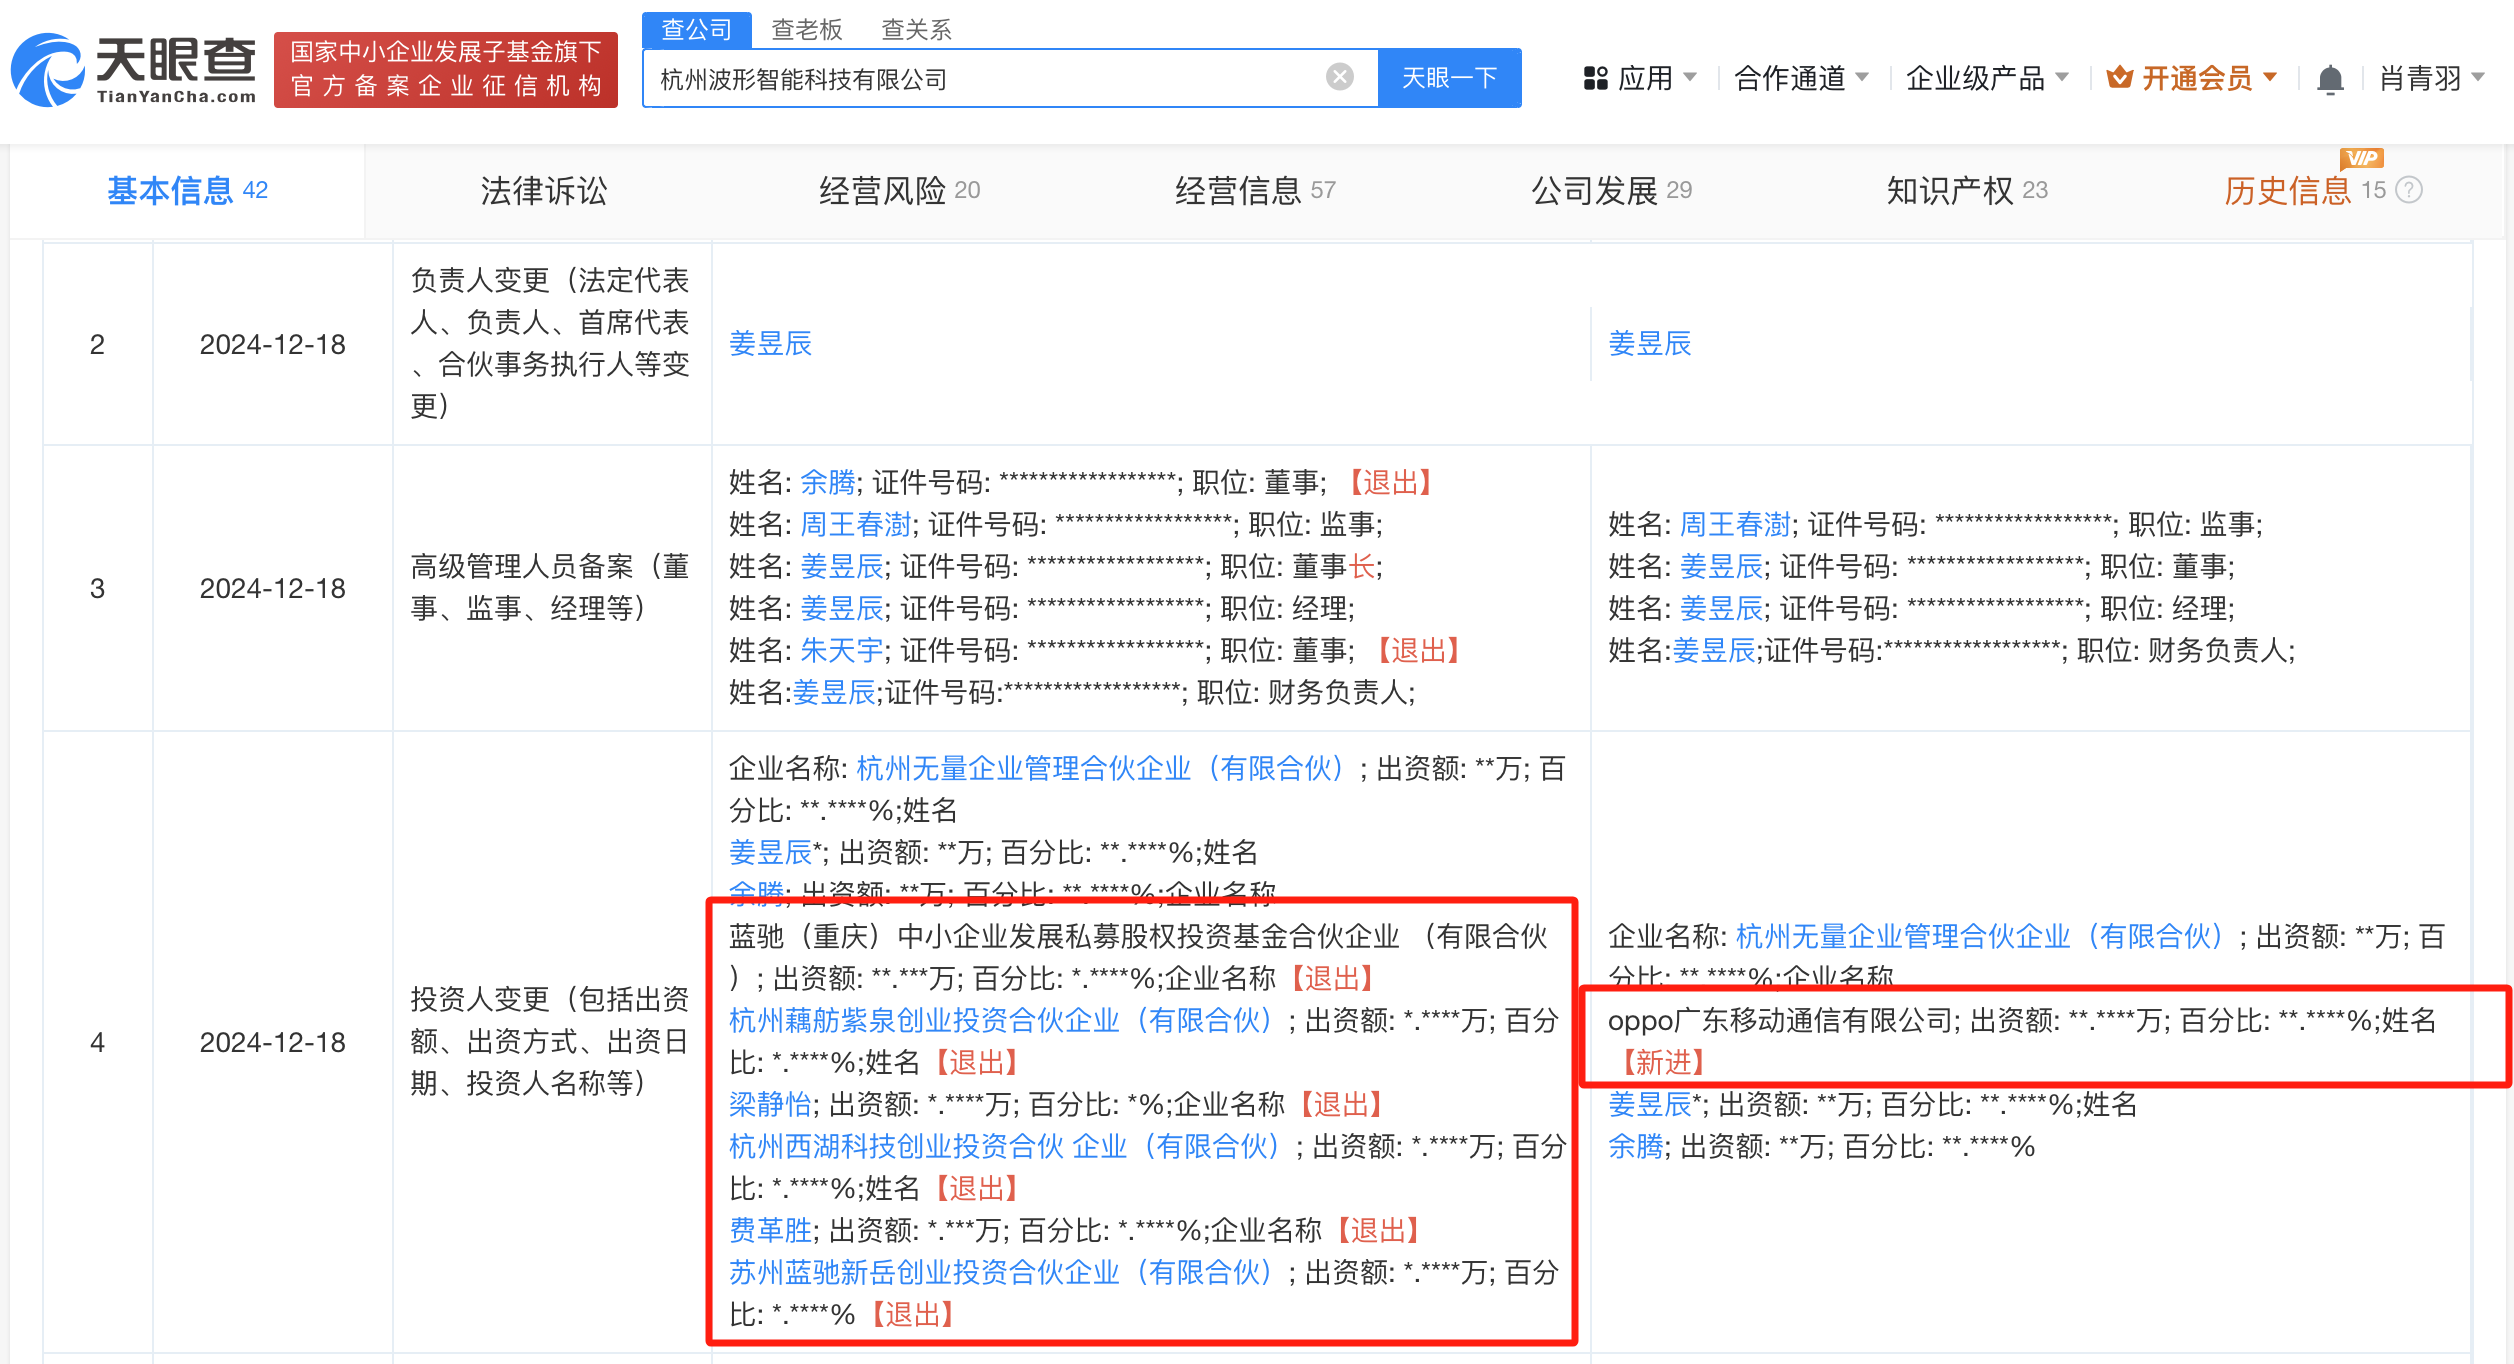This screenshot has height=1364, width=2514.
Task: Clear the search box with the X icon
Action: pyautogui.click(x=1339, y=77)
